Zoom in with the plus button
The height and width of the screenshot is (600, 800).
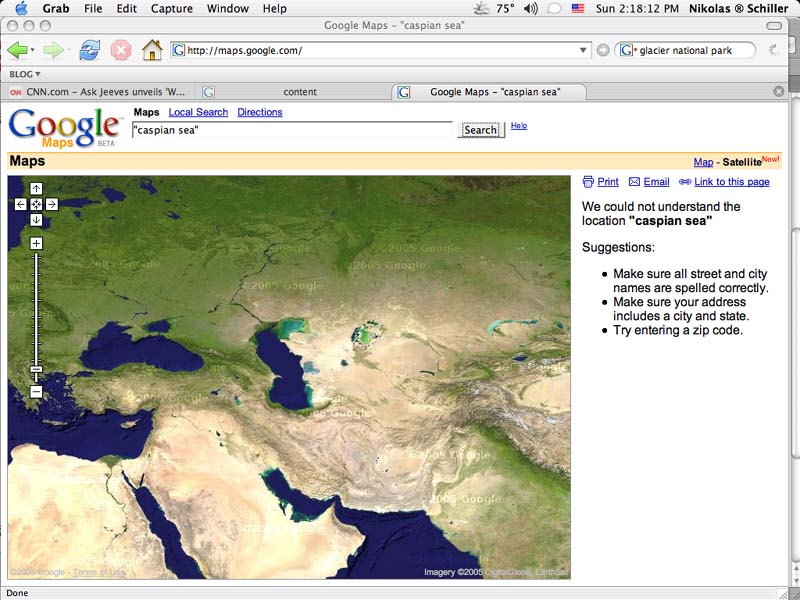[x=36, y=243]
